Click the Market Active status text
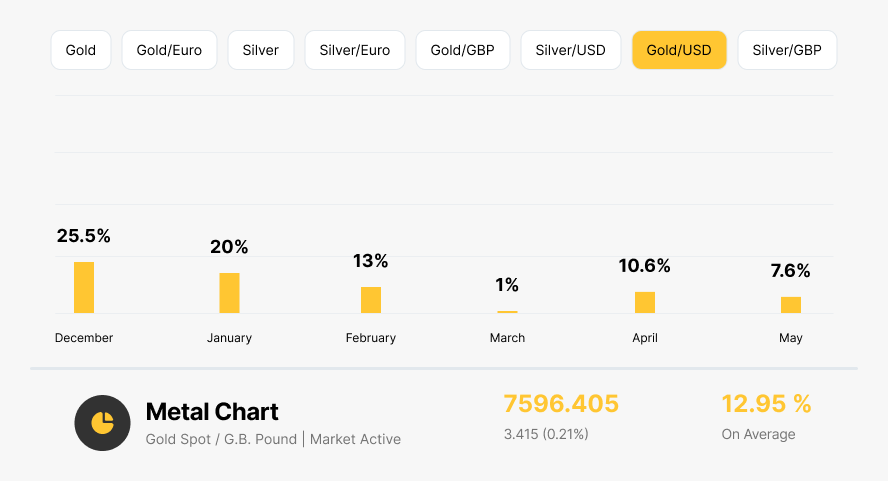Screen dimensions: 888x482 (x=355, y=439)
